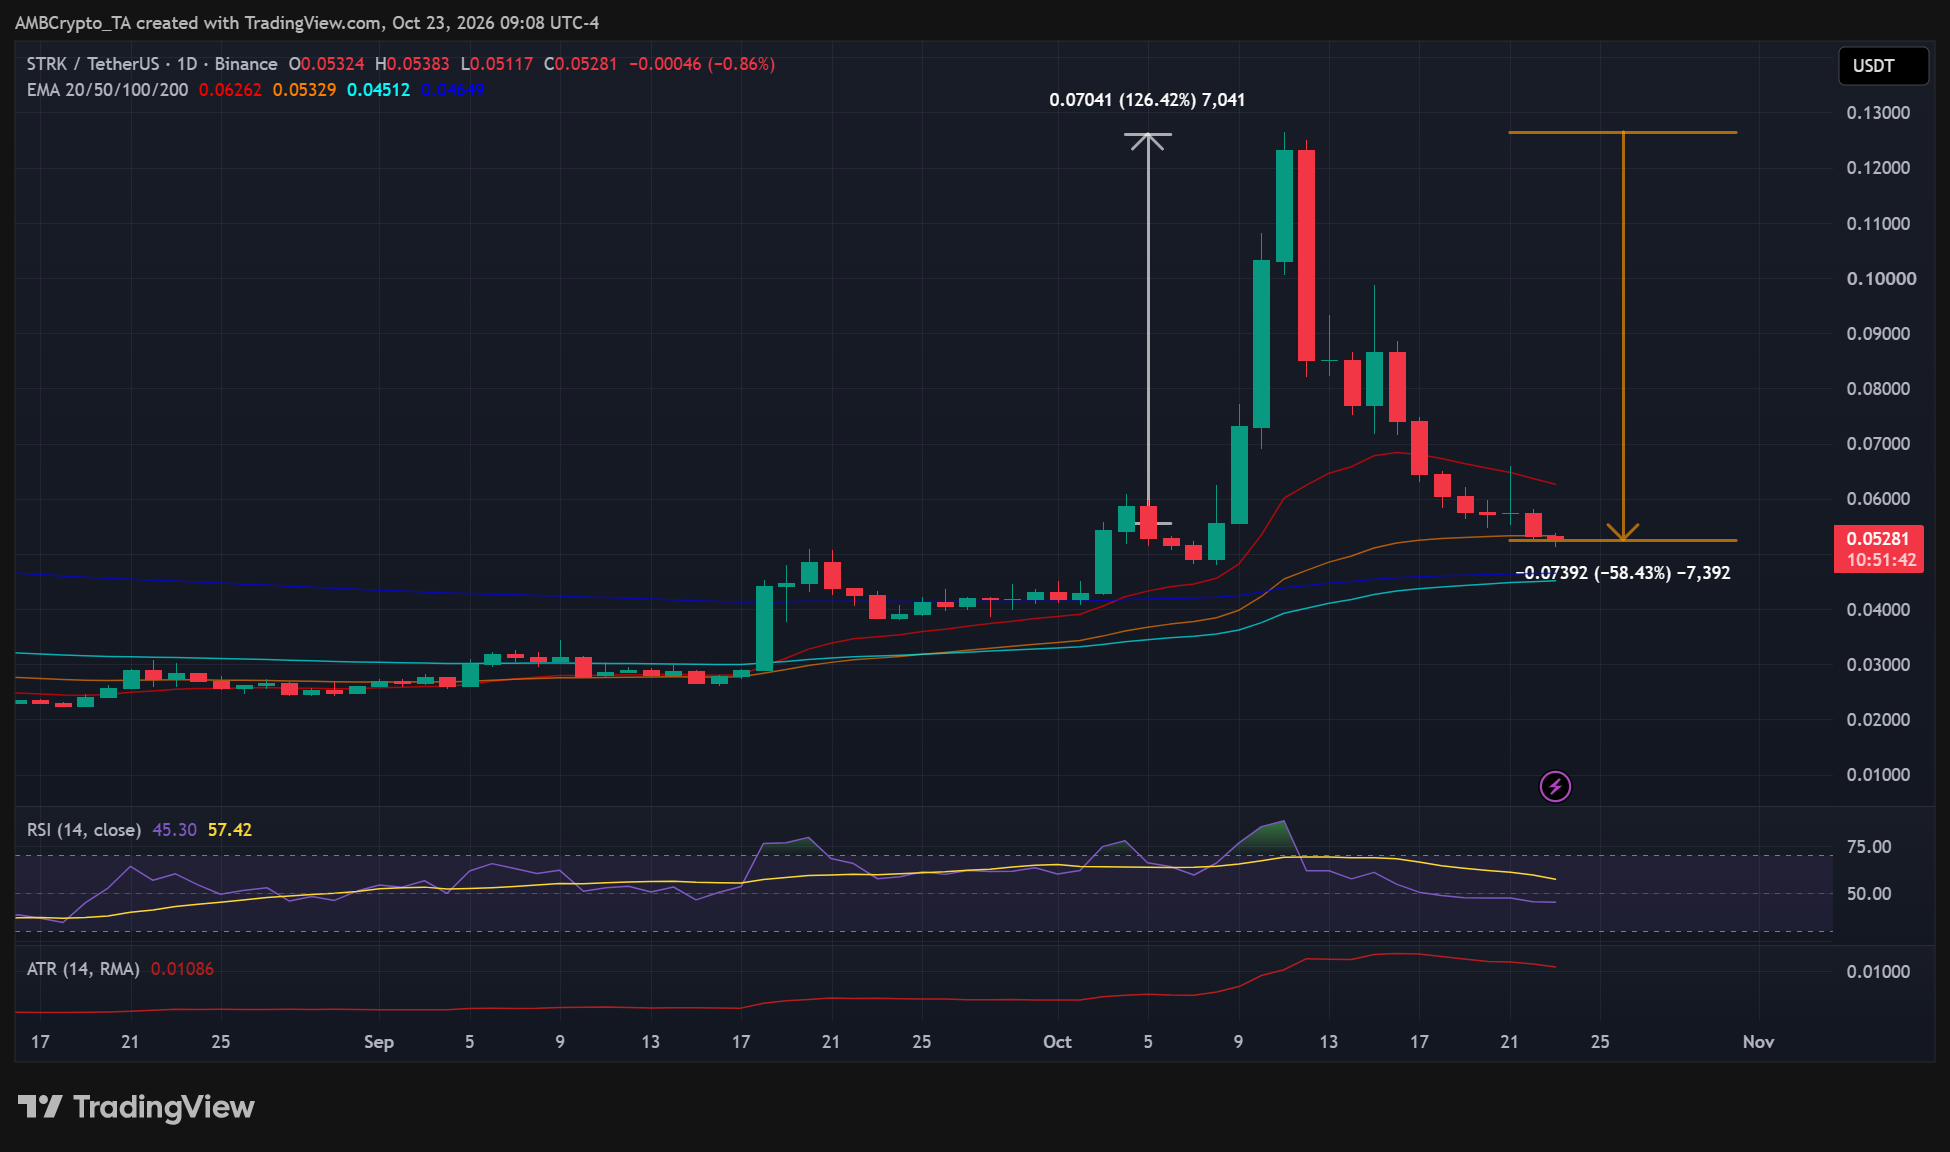Screen dimensions: 1950x1152
Task: Click the high price value H0.05383
Action: click(x=412, y=64)
